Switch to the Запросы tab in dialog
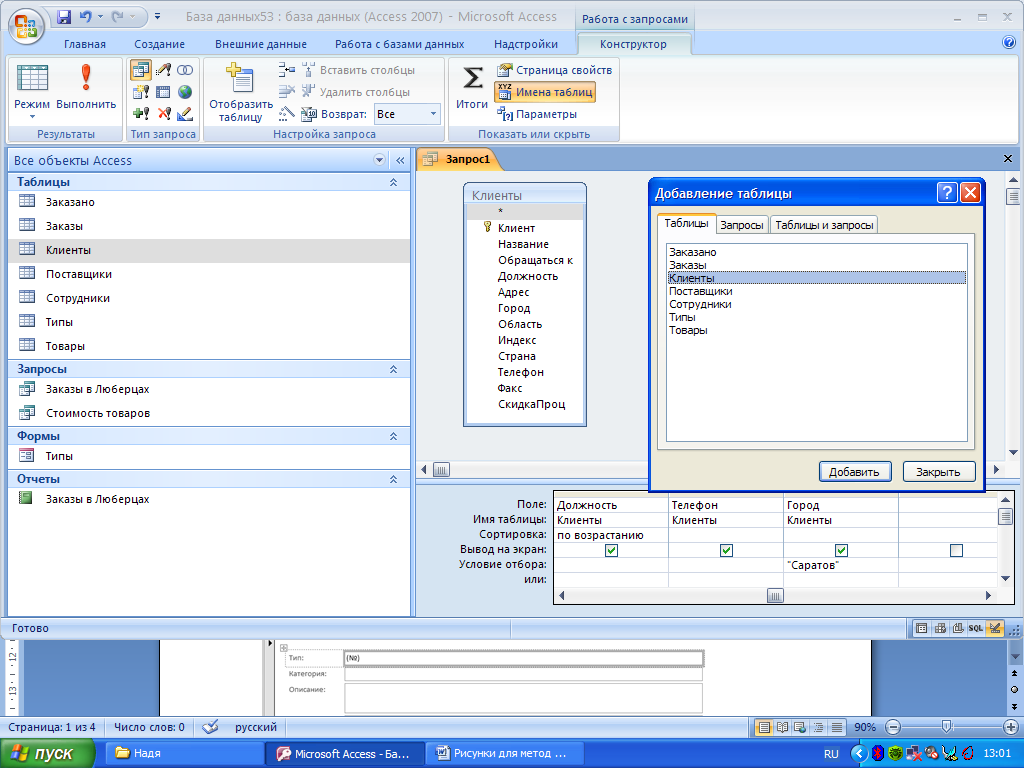Image resolution: width=1024 pixels, height=768 pixels. (741, 225)
